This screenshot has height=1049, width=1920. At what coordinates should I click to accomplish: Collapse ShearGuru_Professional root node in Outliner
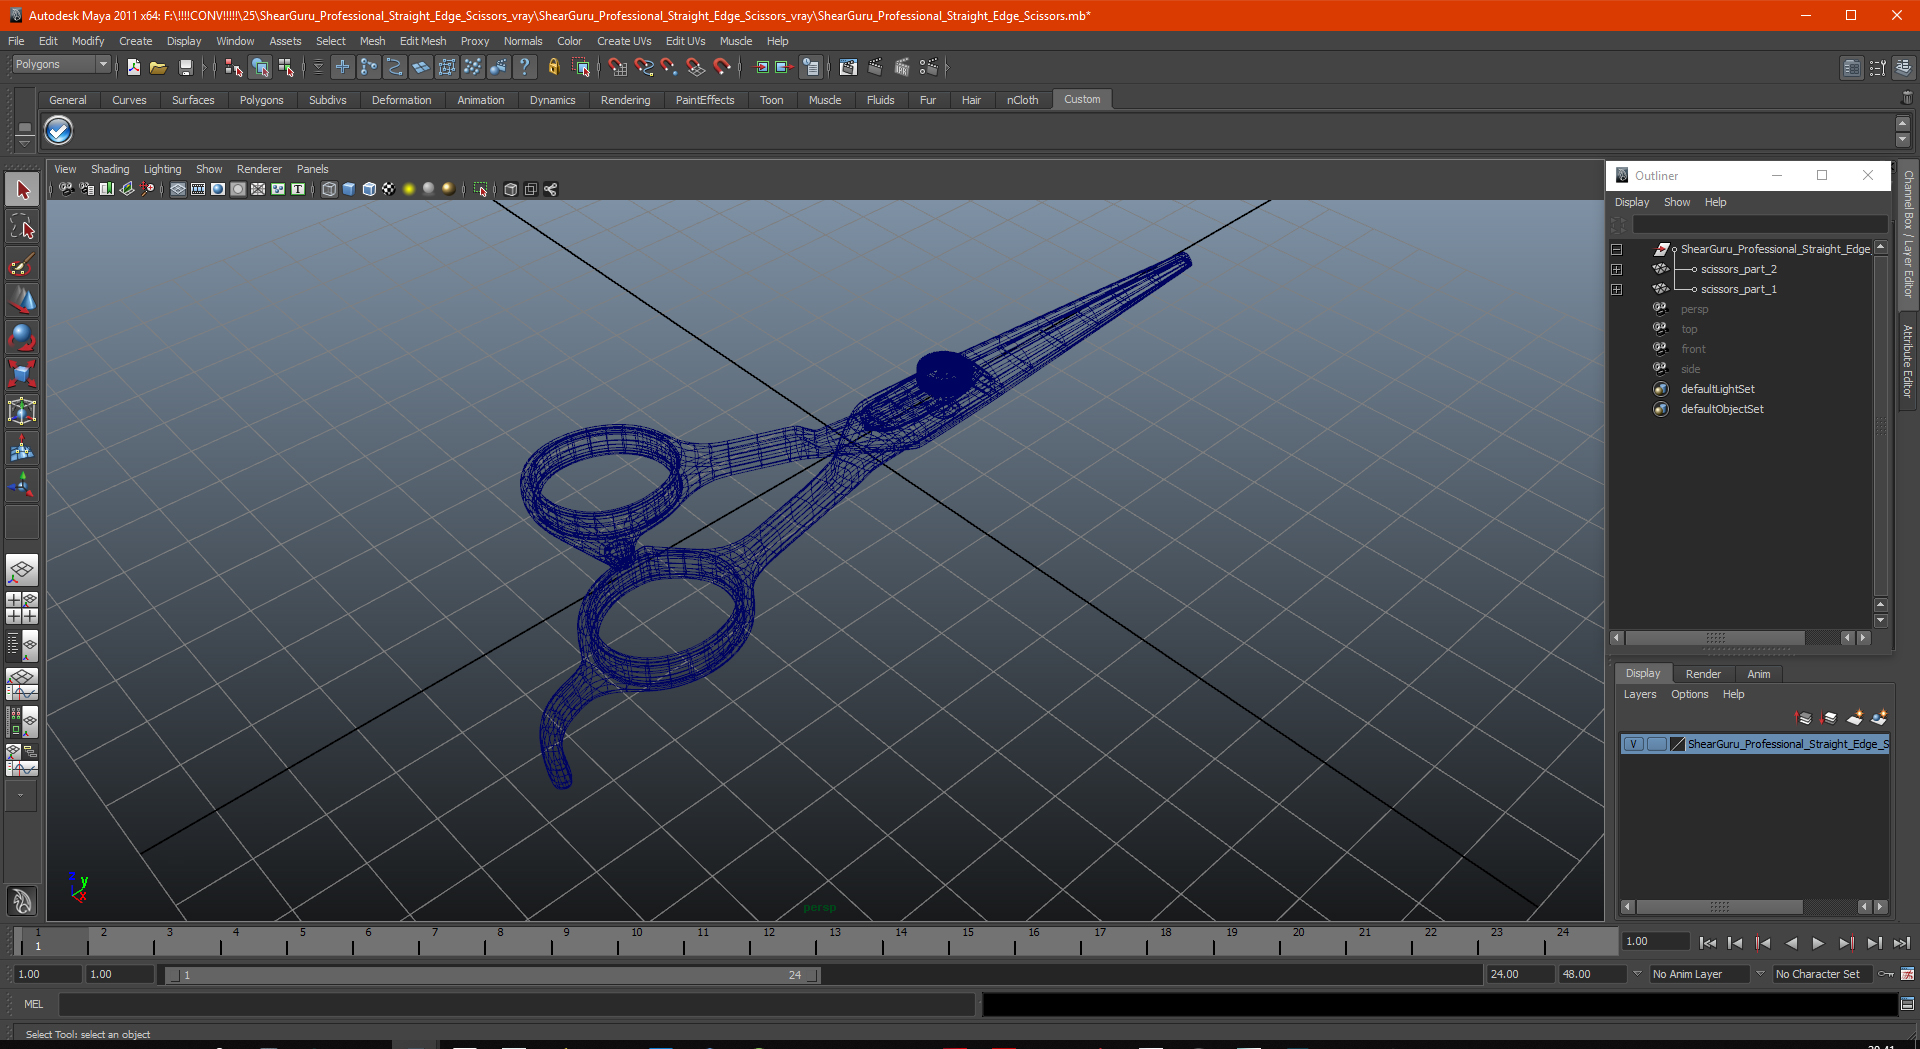coord(1617,249)
